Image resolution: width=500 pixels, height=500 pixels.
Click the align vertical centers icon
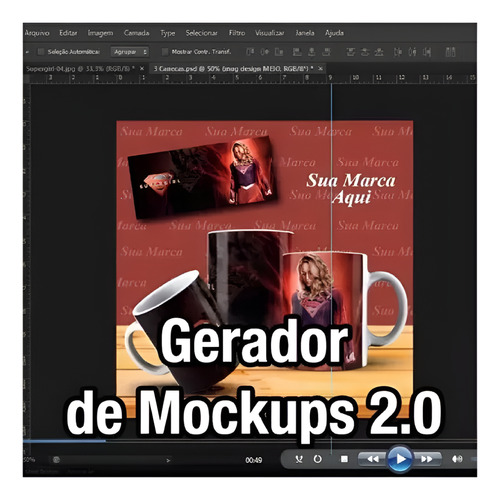coord(265,52)
